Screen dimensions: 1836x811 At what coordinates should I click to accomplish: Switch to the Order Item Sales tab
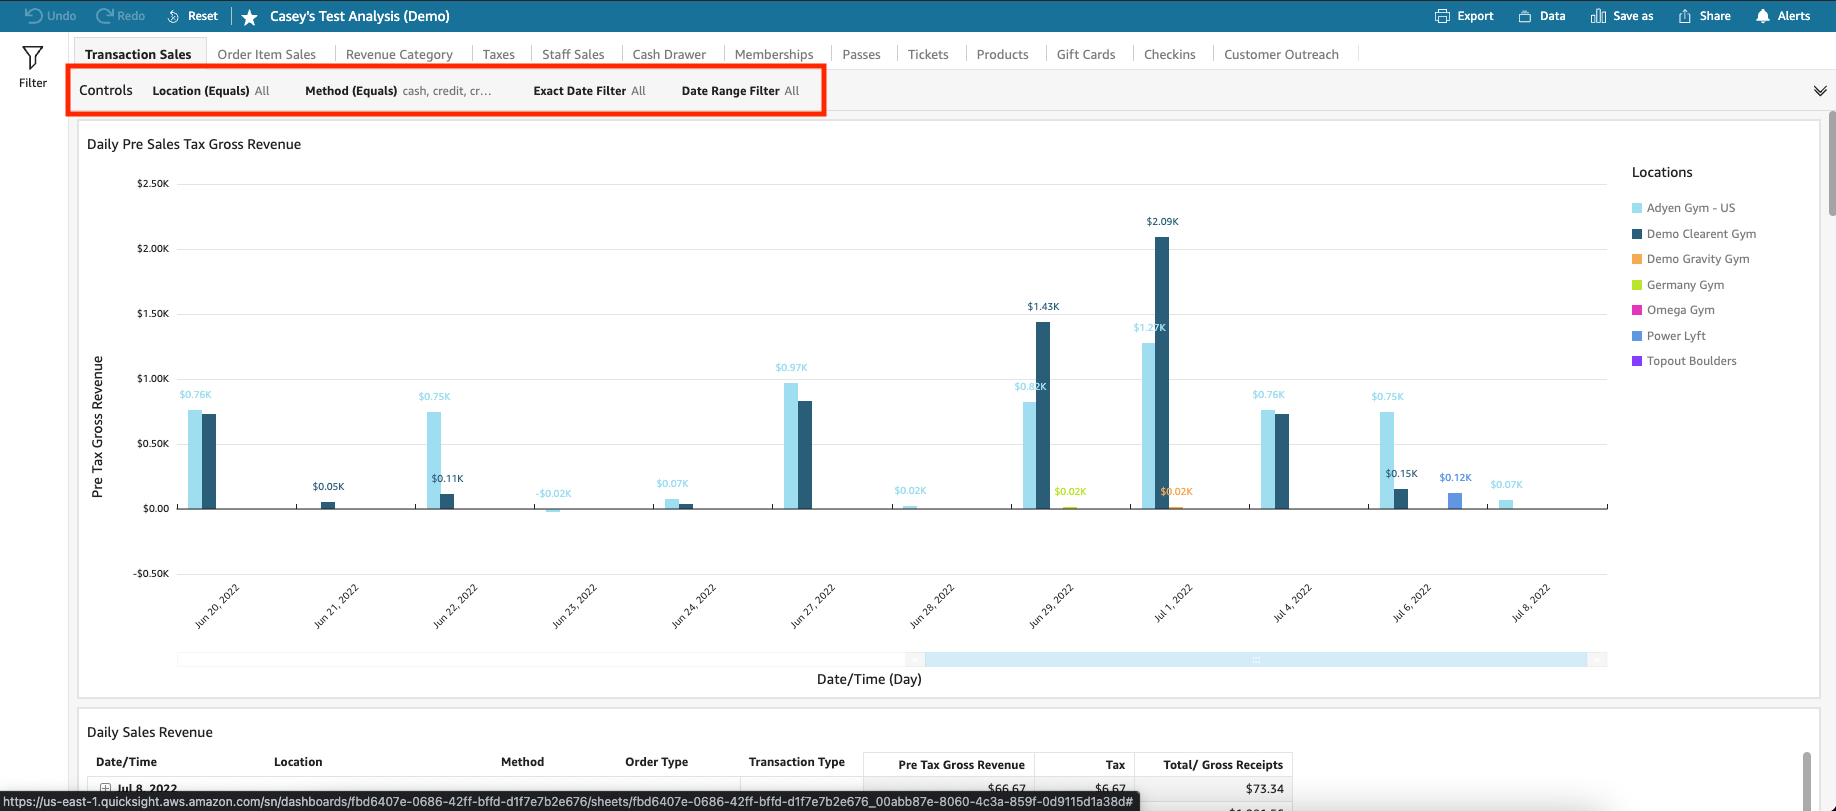(267, 54)
